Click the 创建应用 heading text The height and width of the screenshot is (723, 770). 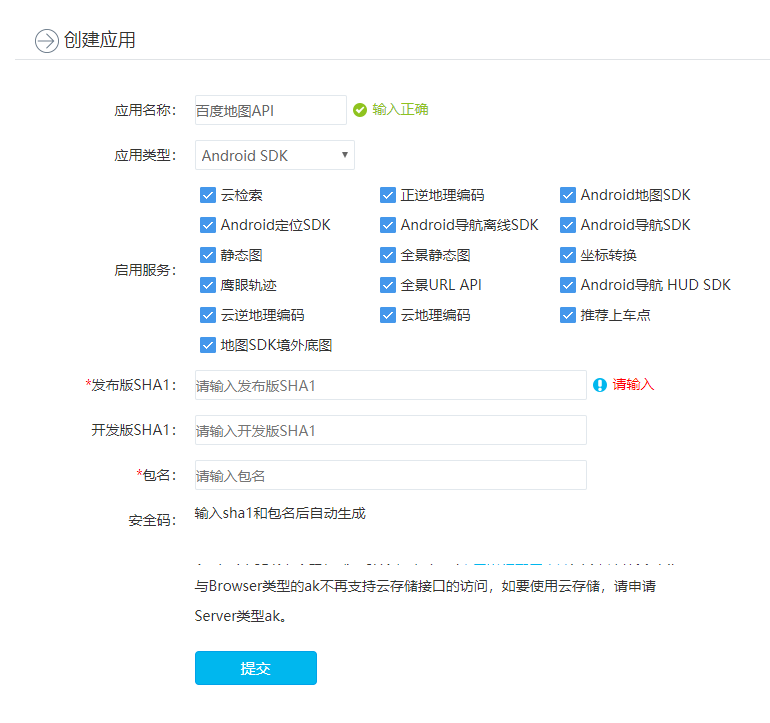(100, 40)
